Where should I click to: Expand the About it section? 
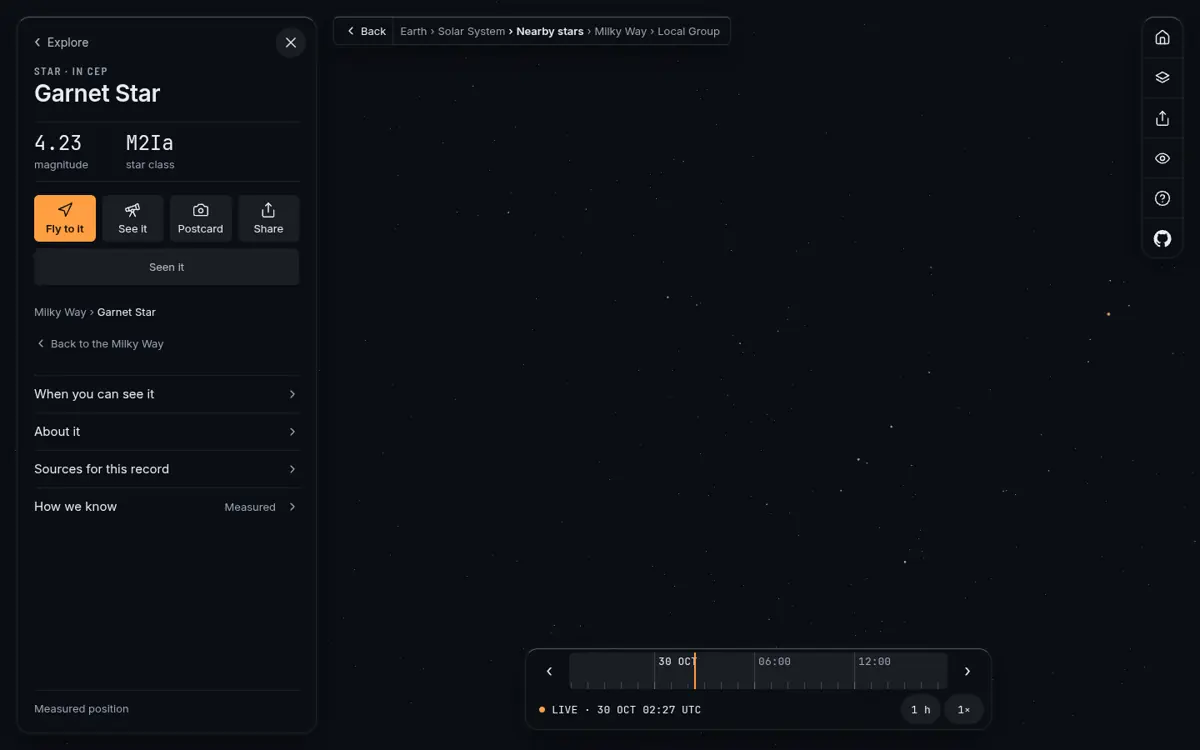[x=167, y=432]
